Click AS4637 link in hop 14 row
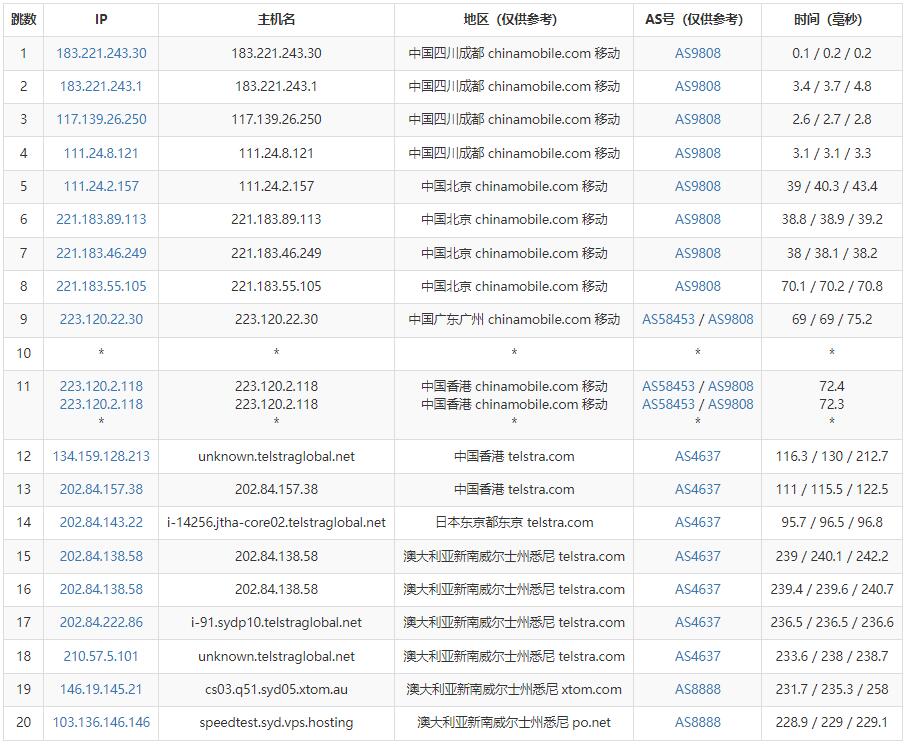Viewport: 908px width, 746px height. (698, 522)
